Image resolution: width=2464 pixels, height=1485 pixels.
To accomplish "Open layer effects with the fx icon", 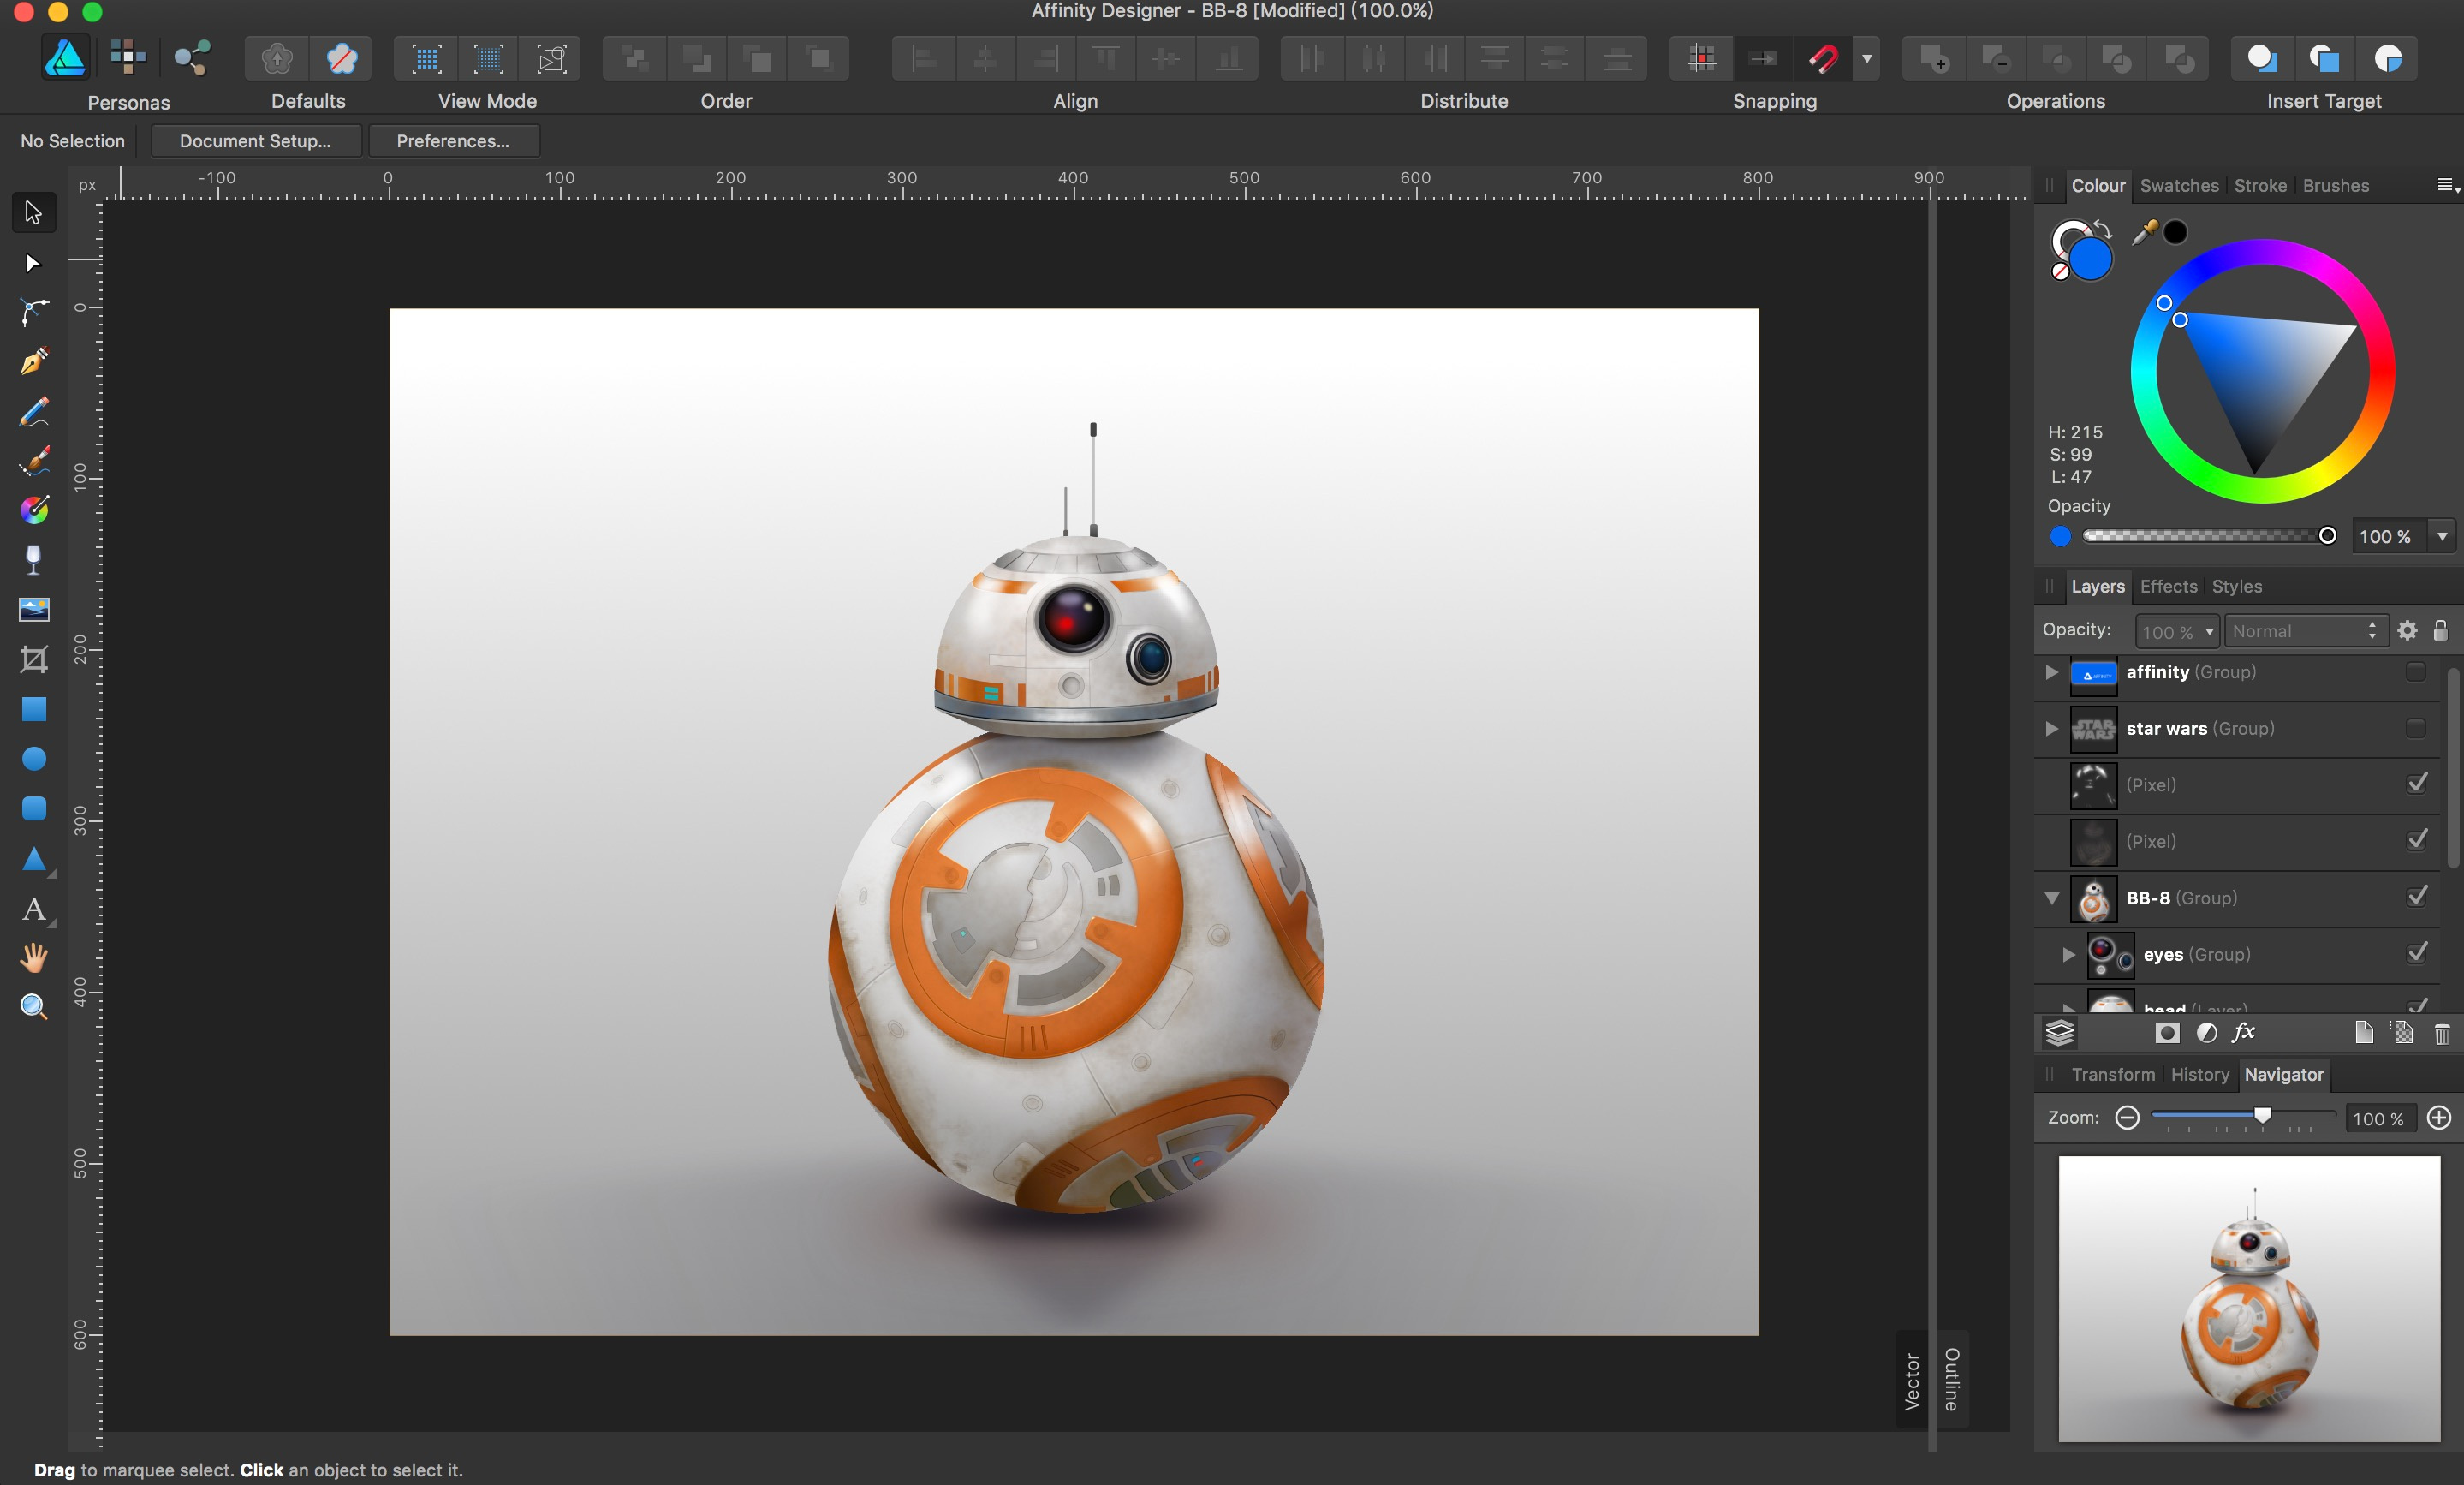I will tap(2243, 1032).
